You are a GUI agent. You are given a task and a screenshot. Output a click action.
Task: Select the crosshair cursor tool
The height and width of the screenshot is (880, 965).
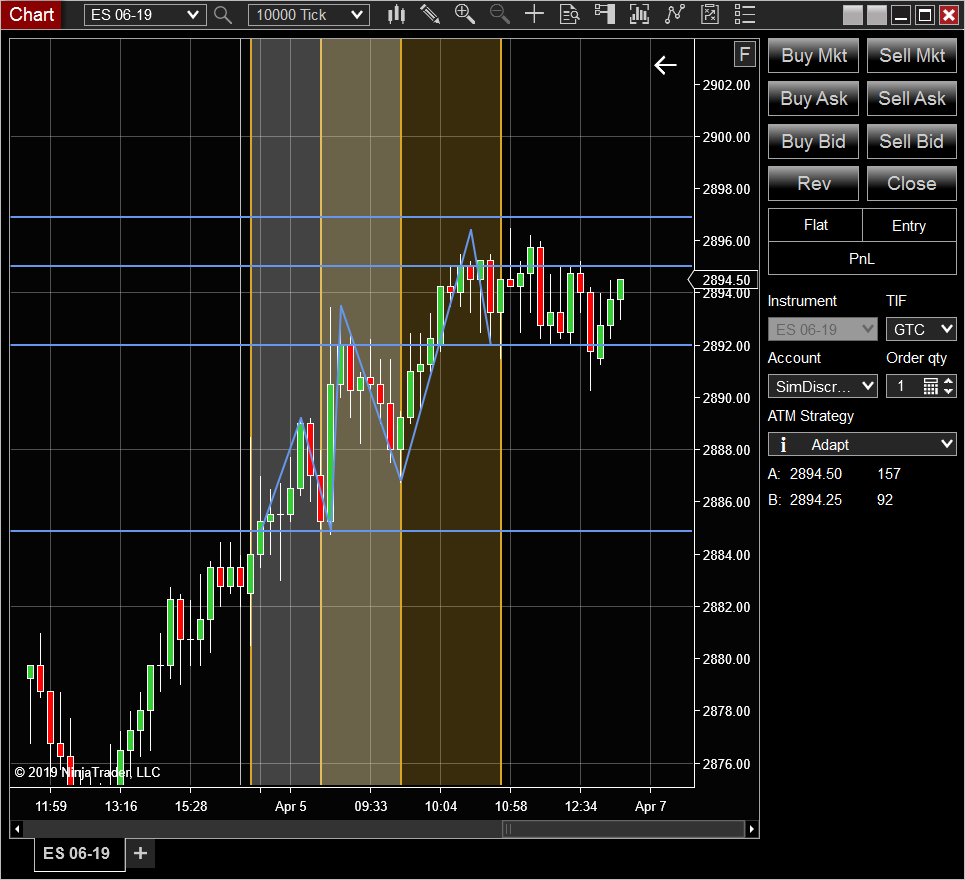click(x=534, y=14)
